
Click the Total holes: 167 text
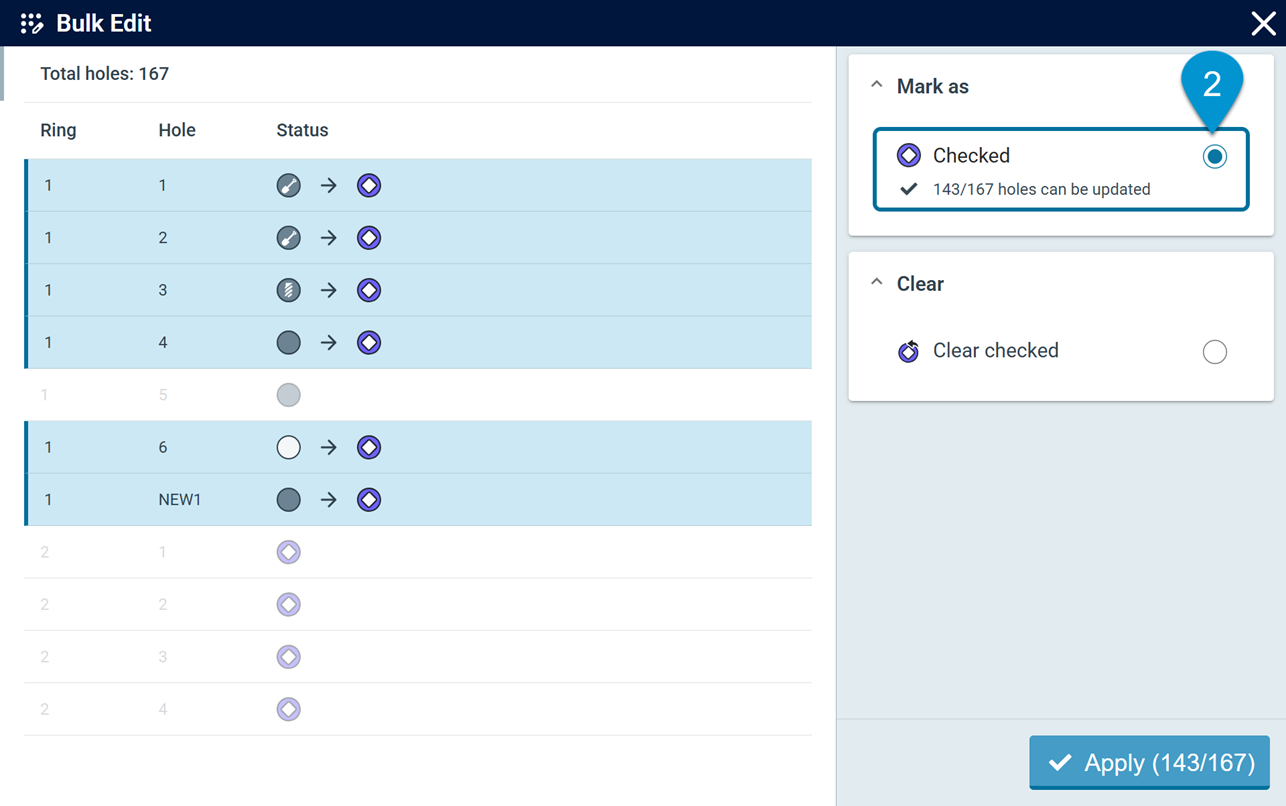tap(104, 74)
